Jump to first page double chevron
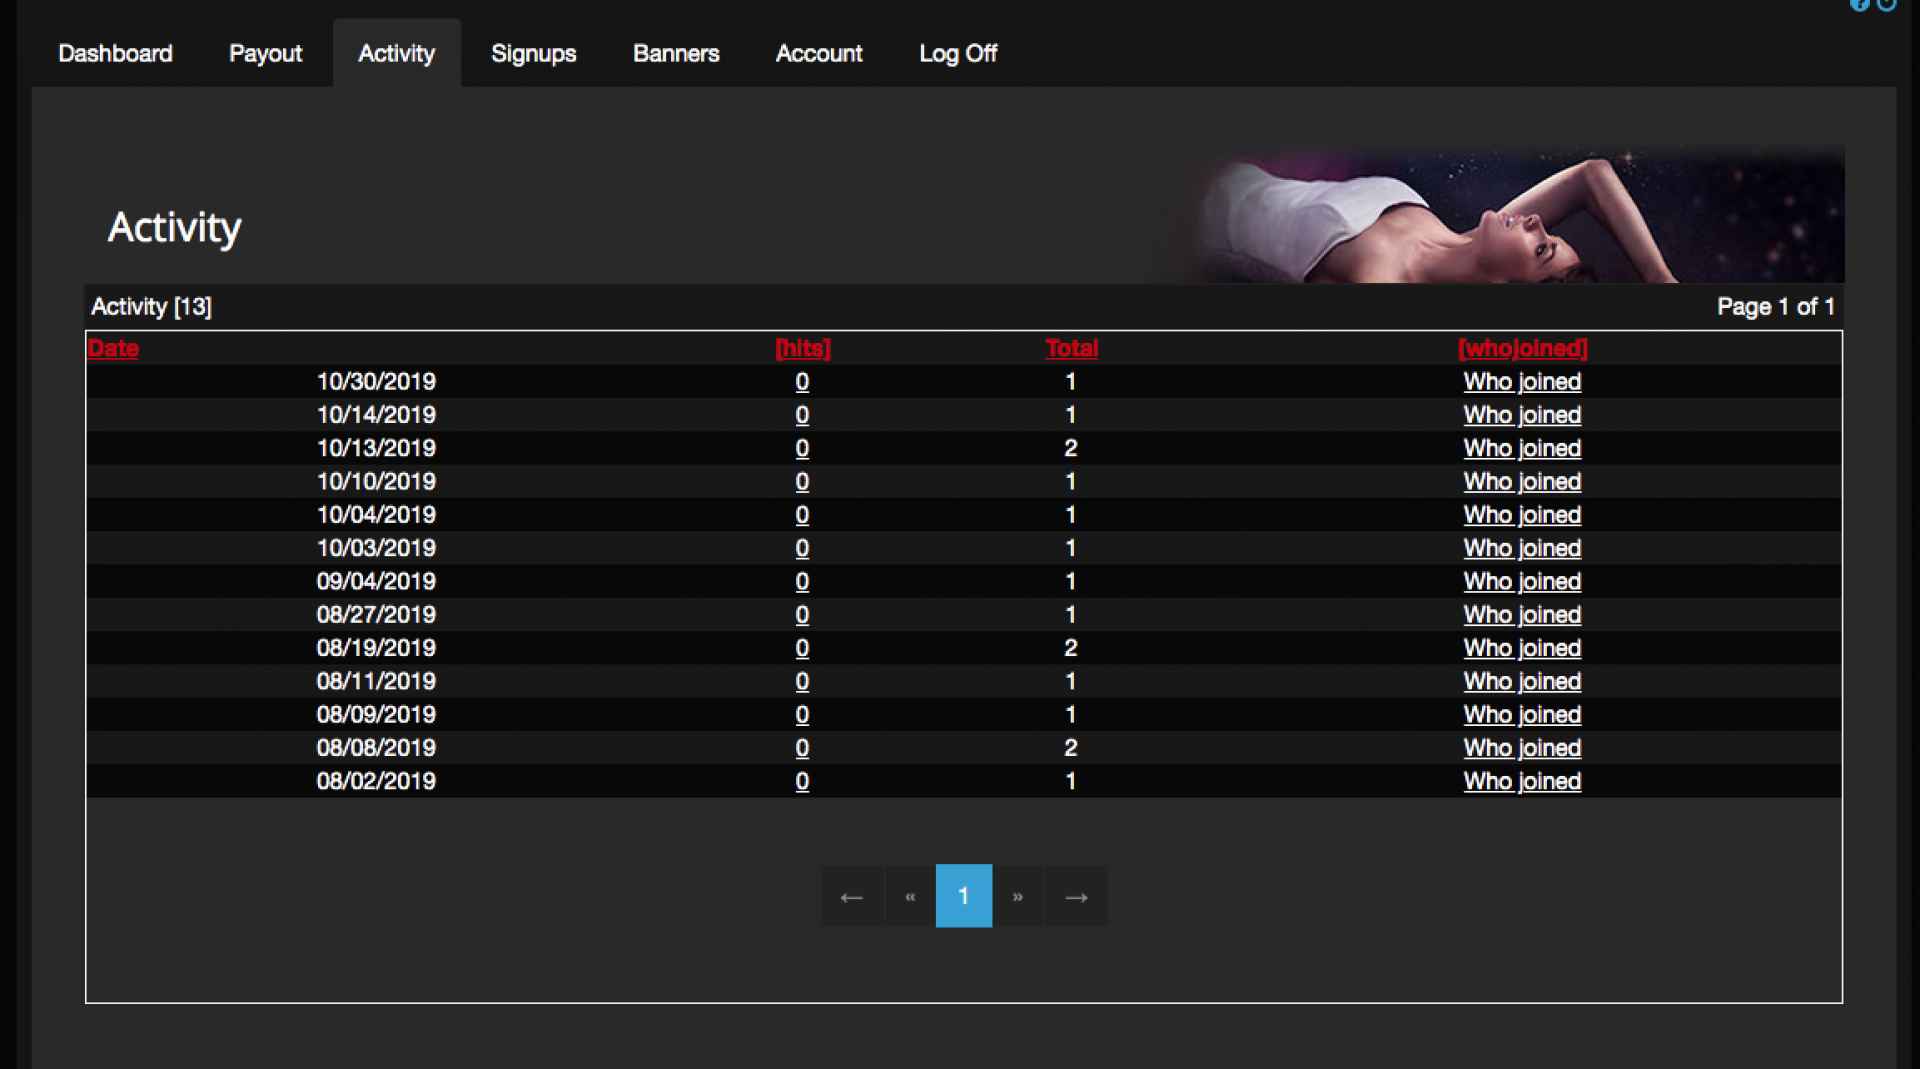The image size is (1920, 1069). coord(910,896)
